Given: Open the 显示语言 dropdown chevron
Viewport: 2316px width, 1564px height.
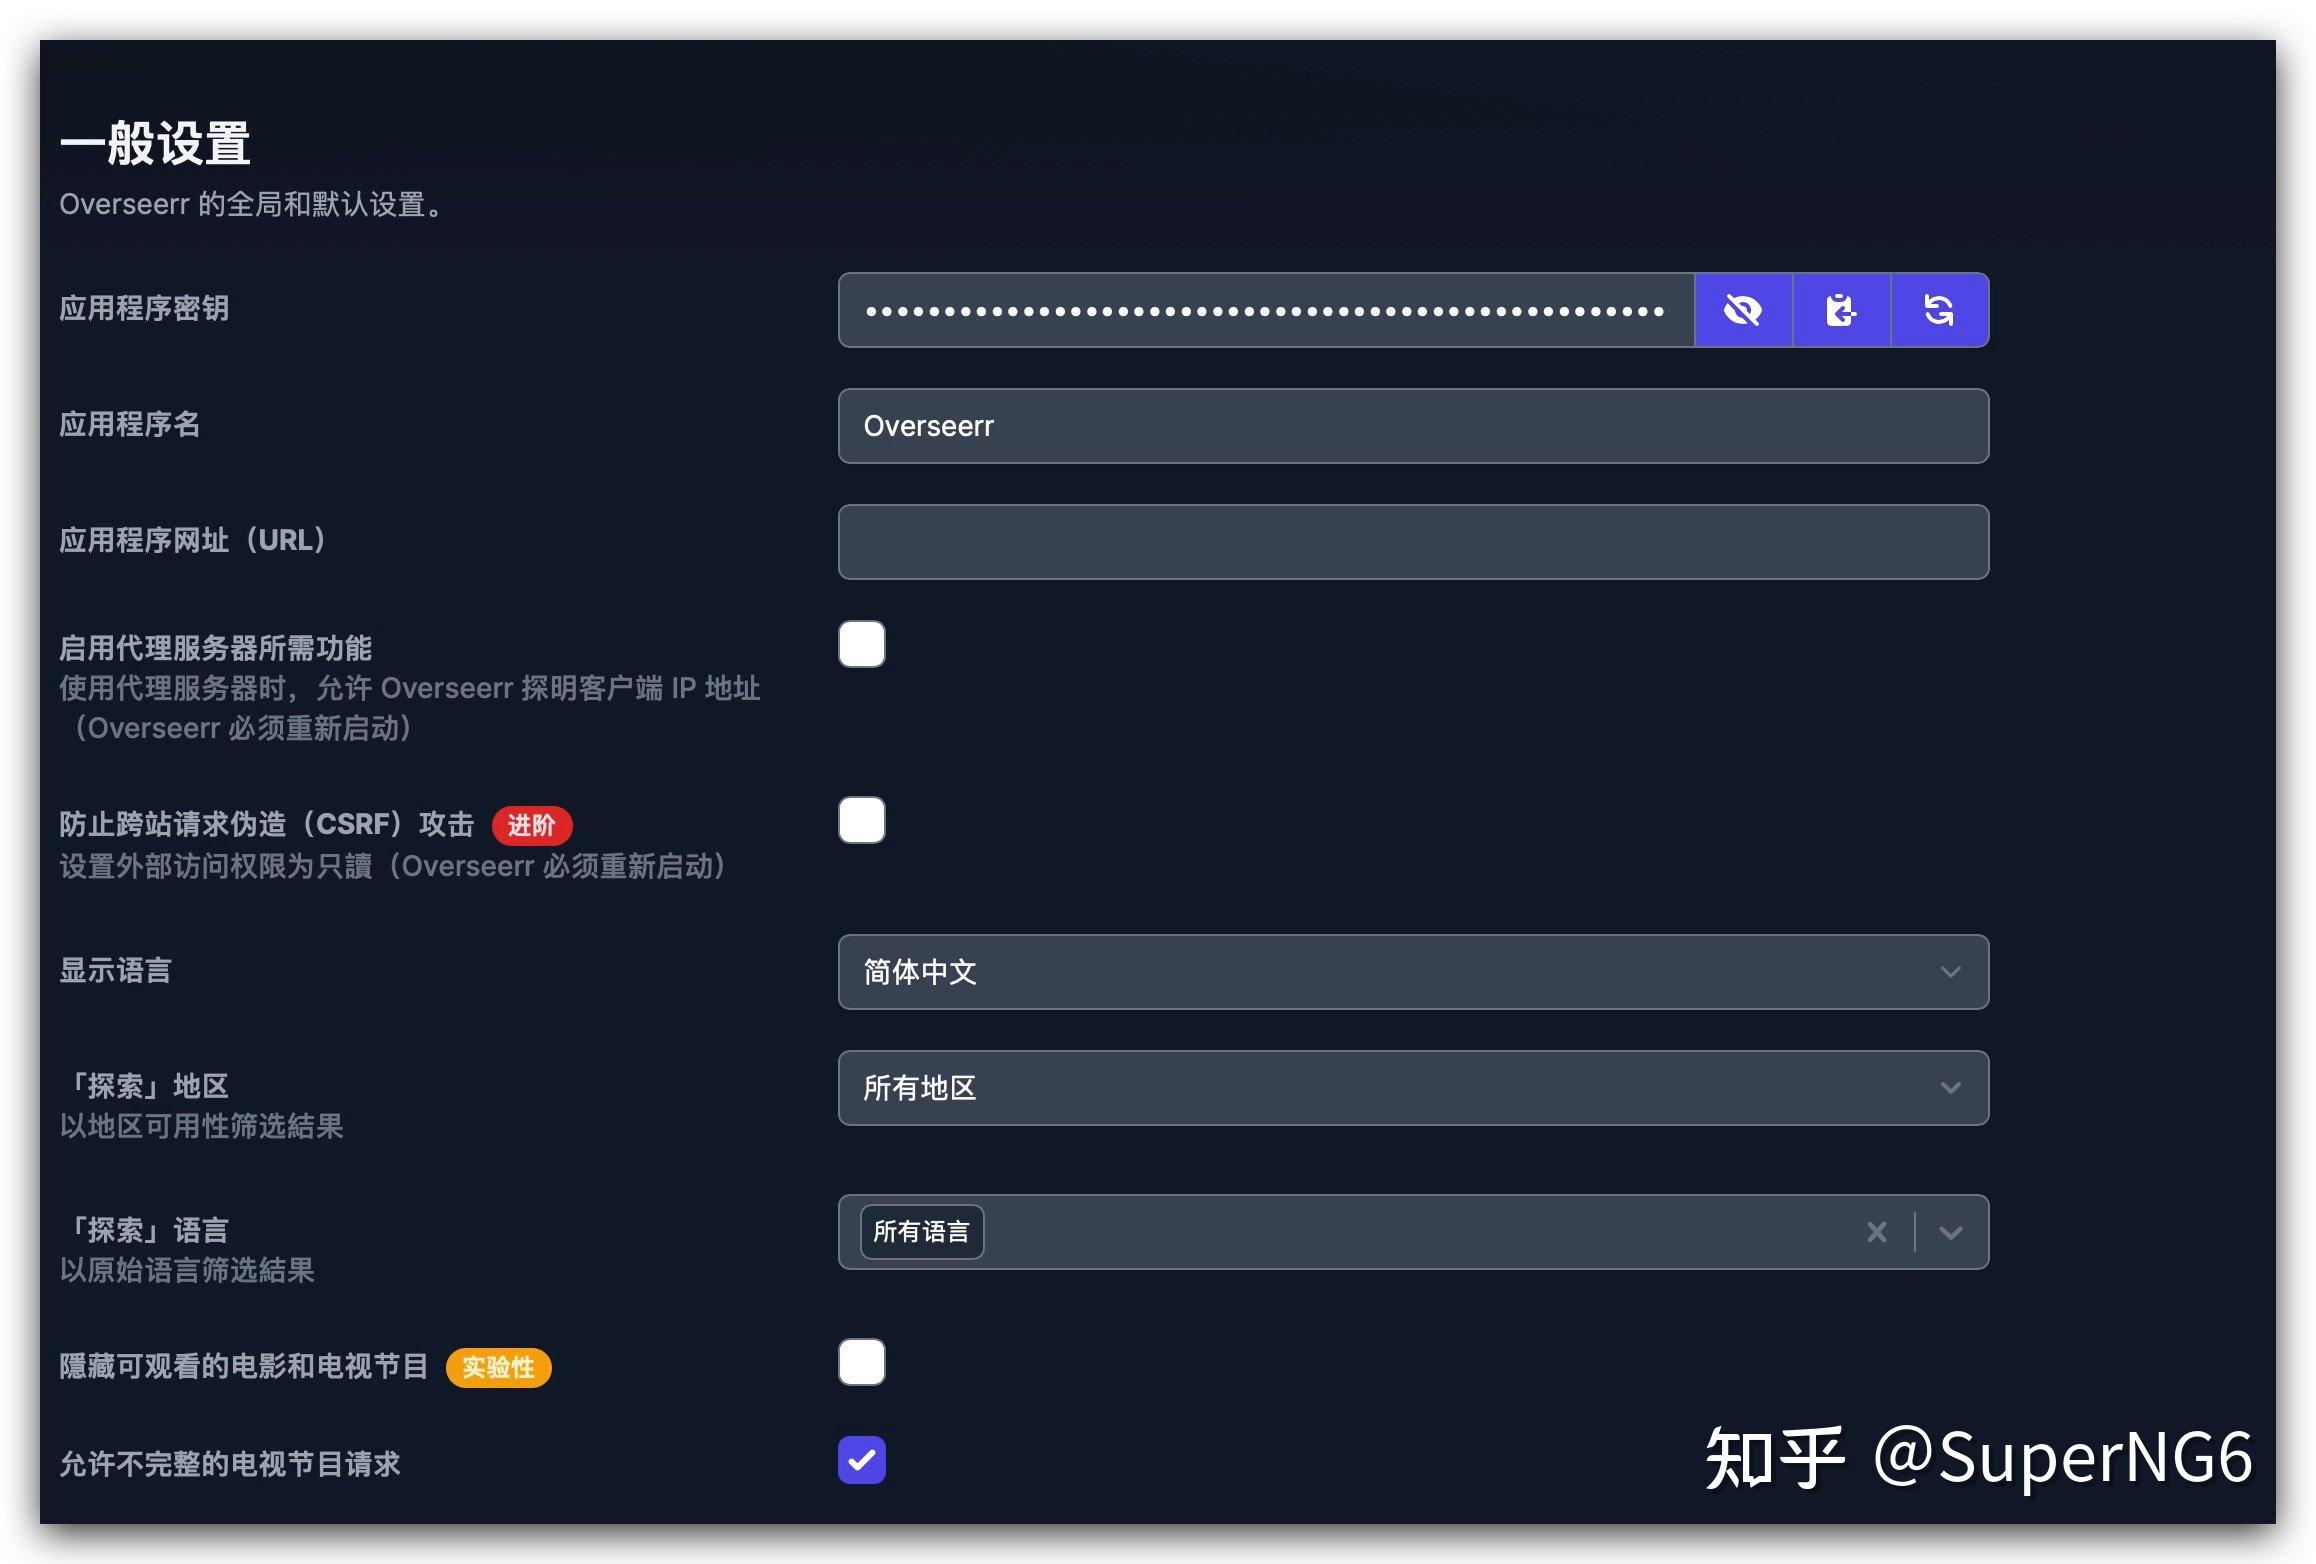Looking at the screenshot, I should [1948, 972].
